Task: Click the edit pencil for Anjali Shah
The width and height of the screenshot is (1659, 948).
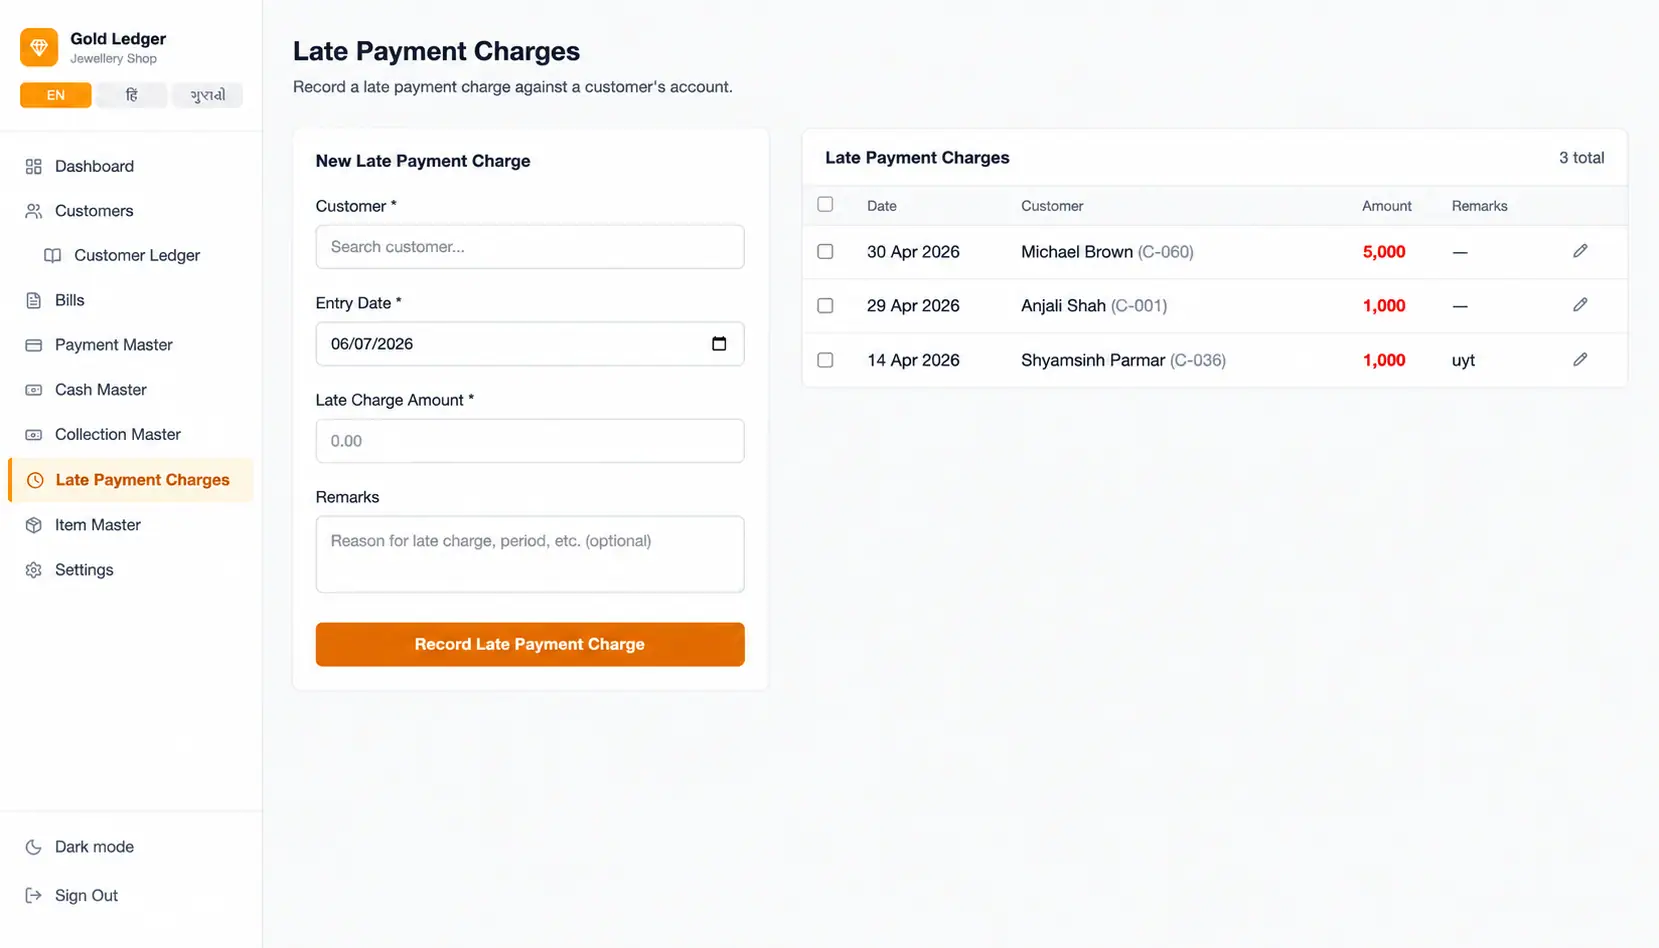Action: coord(1580,305)
